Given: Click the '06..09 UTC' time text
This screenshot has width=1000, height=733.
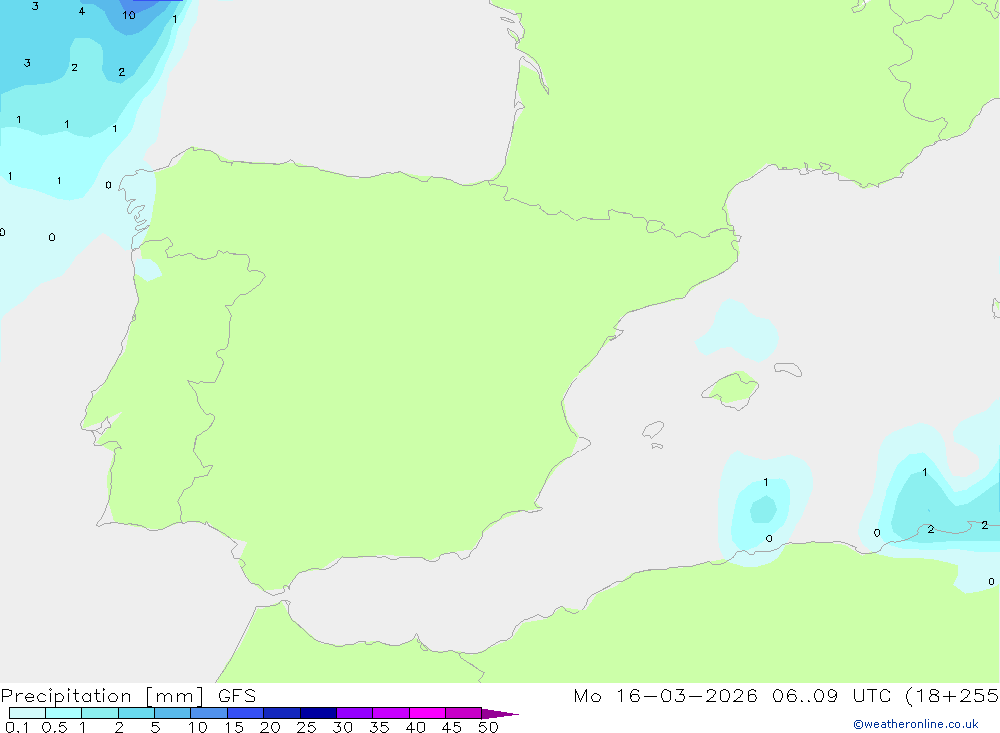Looking at the screenshot, I should (831, 696).
